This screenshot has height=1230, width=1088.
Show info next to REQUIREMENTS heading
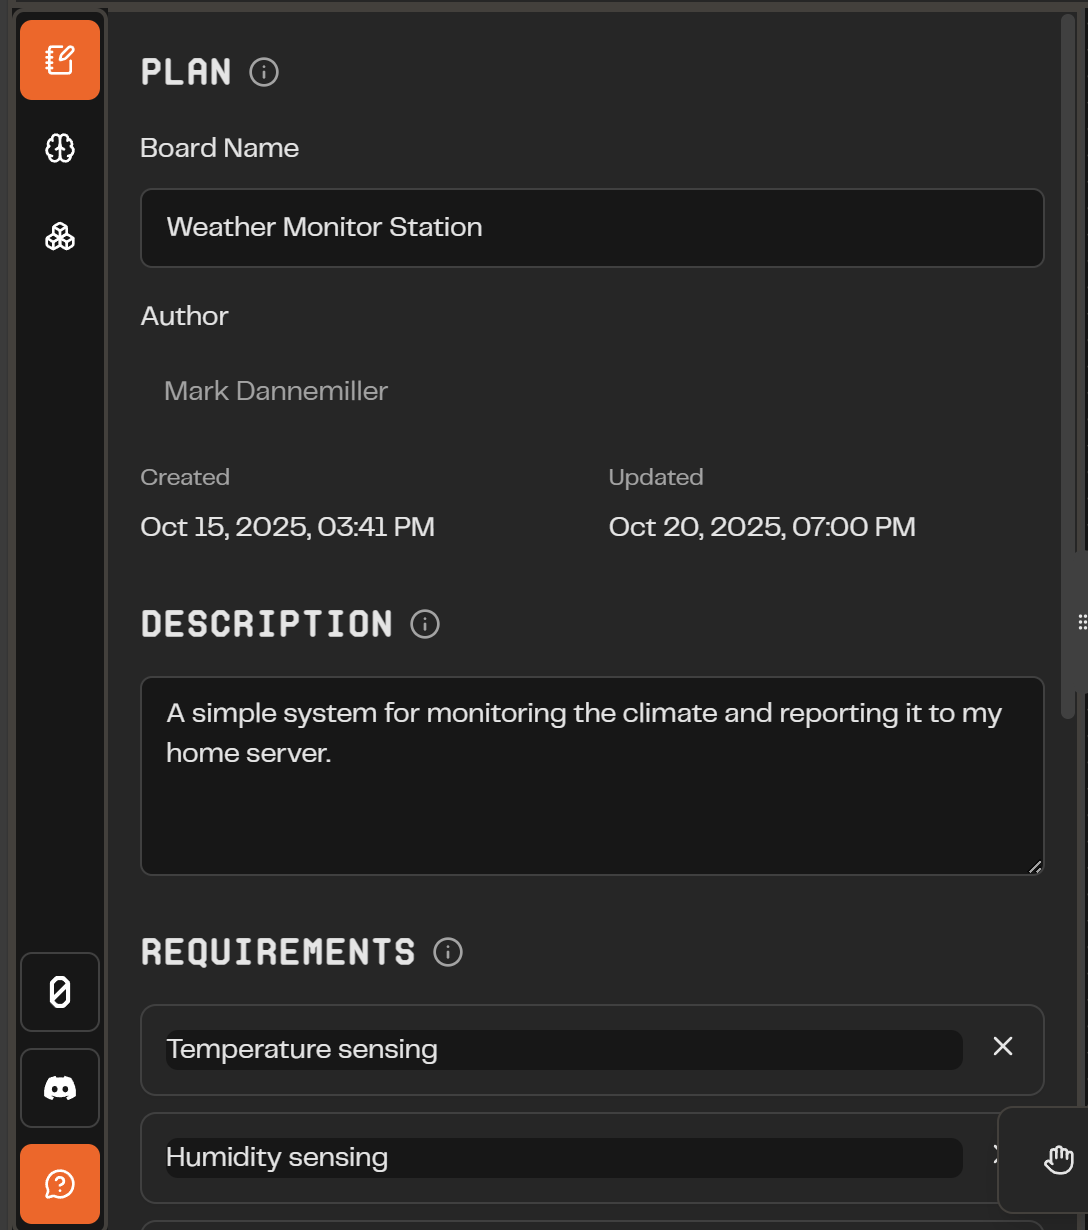[x=448, y=952]
